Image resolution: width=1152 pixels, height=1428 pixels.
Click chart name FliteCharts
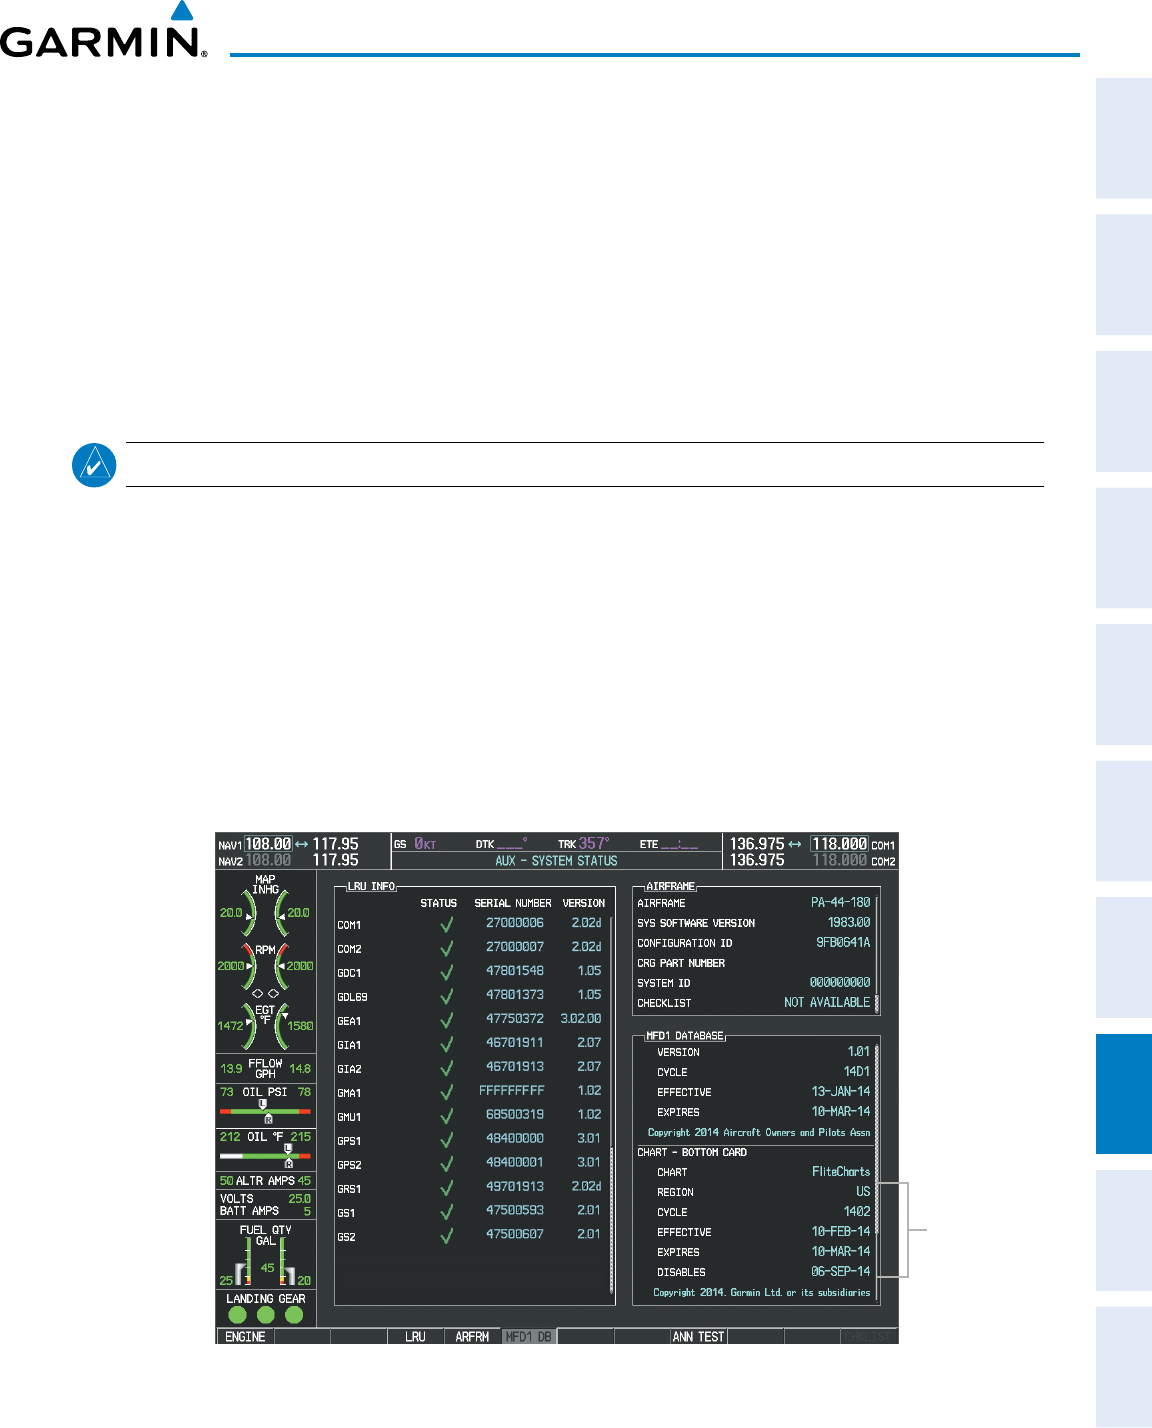(841, 1171)
